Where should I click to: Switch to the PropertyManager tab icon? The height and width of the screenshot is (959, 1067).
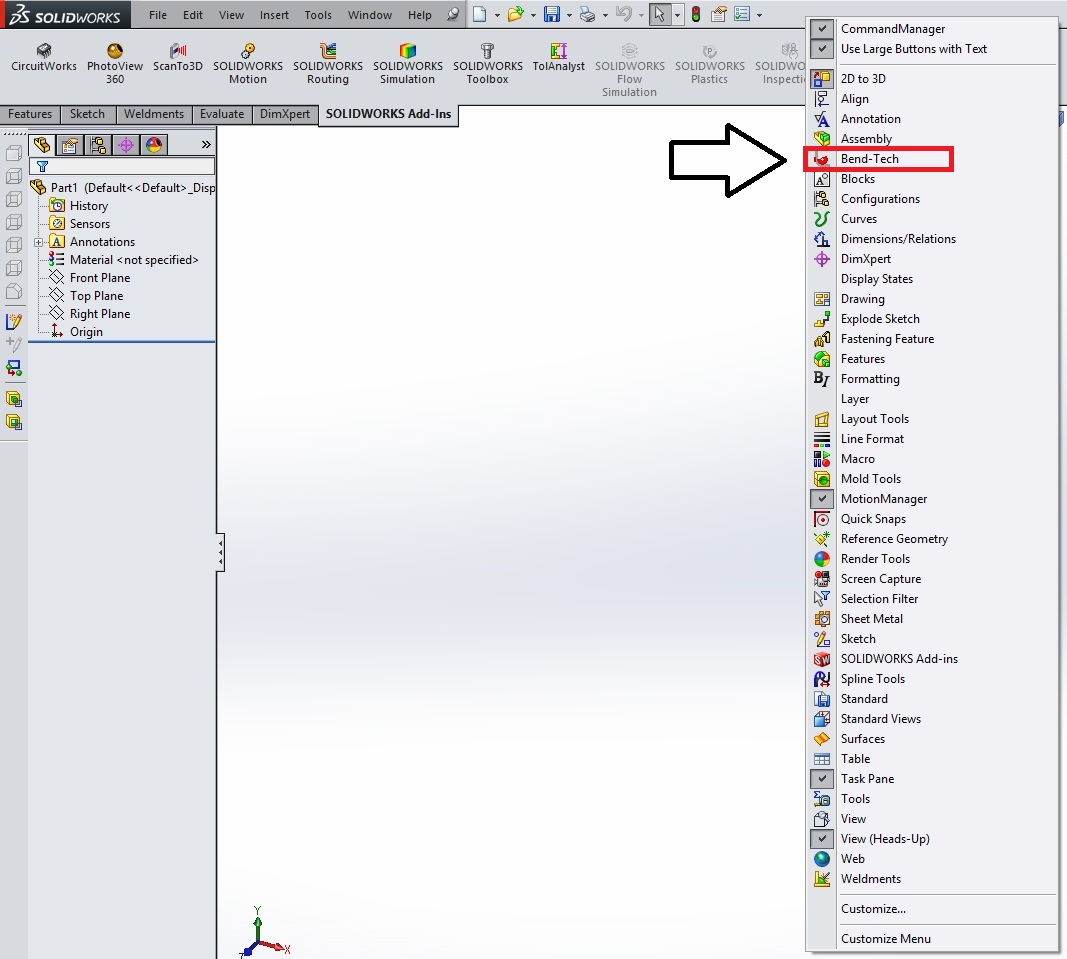tap(69, 145)
